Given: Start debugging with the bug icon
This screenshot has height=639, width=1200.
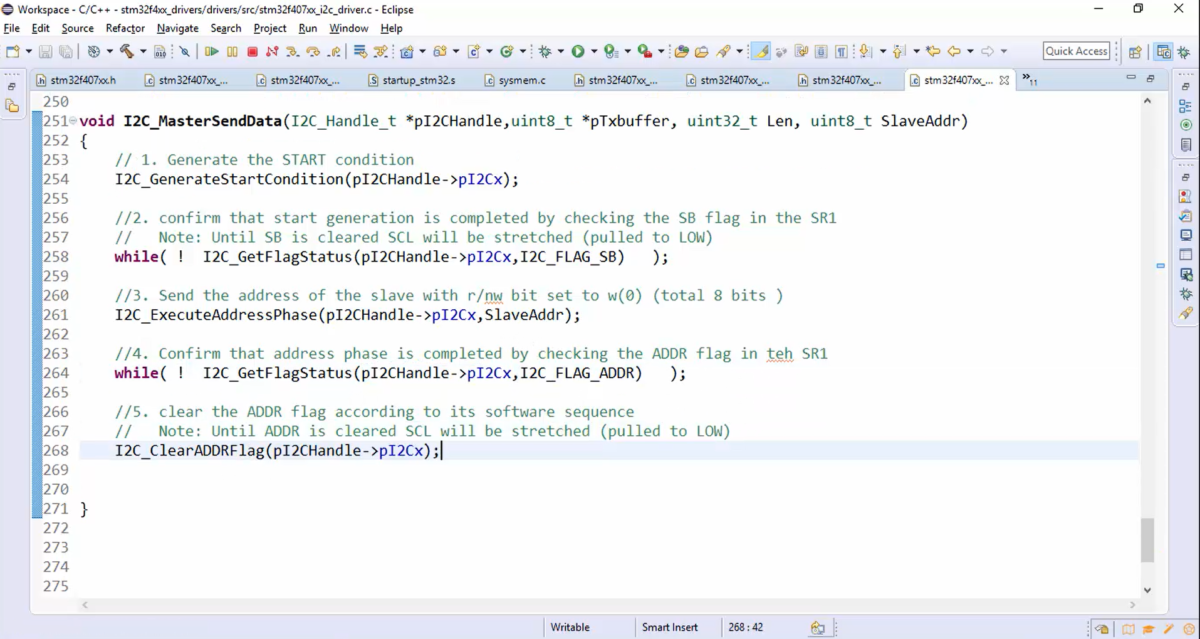Looking at the screenshot, I should click(544, 51).
